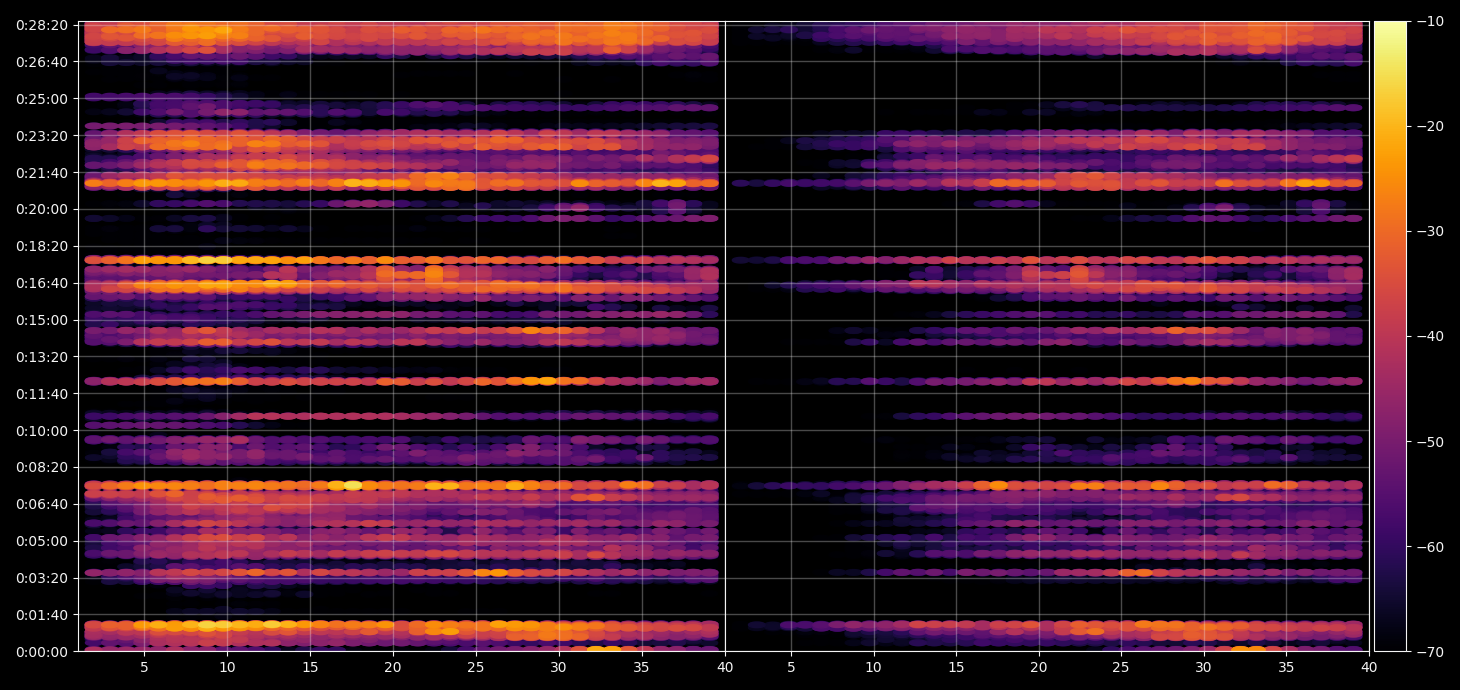This screenshot has width=1460, height=690.
Task: Click the −50 colorbar tick label
Action: (x=1428, y=441)
